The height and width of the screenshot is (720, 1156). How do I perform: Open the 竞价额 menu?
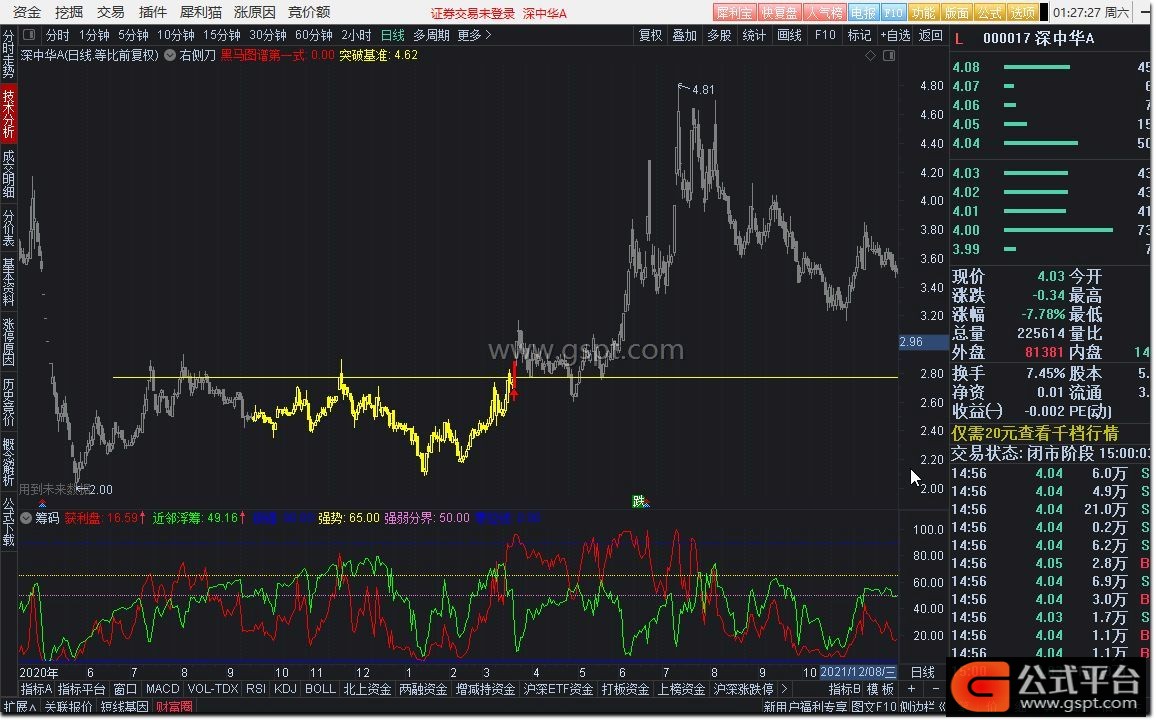(309, 13)
